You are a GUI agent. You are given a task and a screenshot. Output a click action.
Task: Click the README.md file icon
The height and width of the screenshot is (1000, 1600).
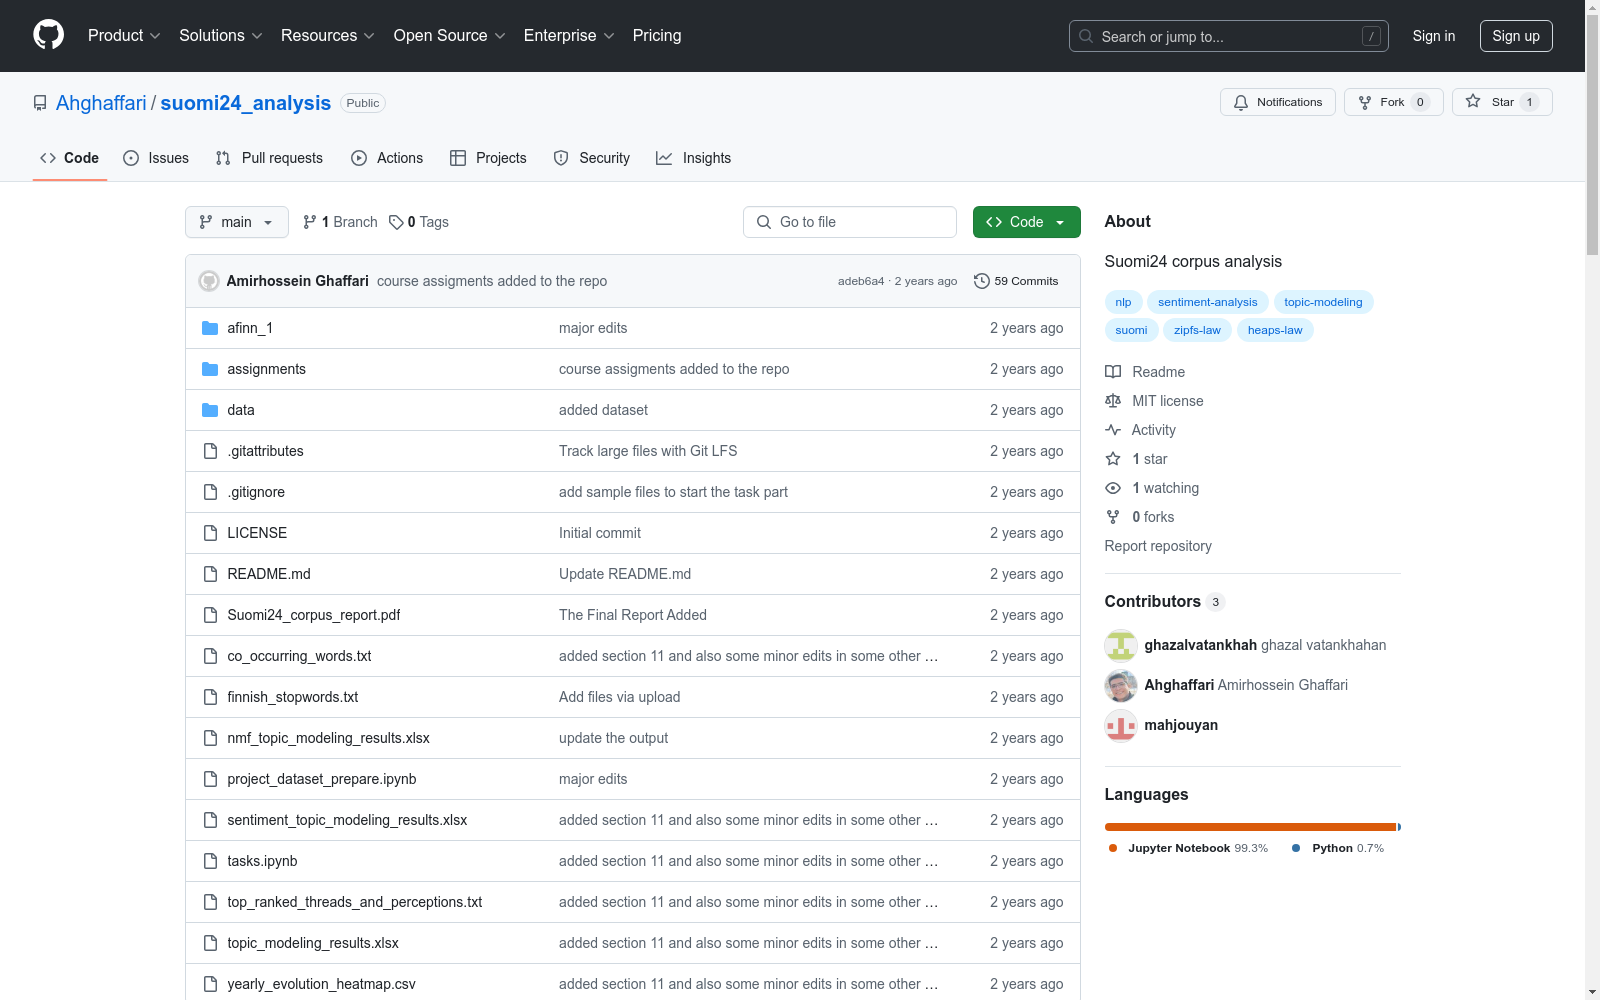tap(210, 574)
